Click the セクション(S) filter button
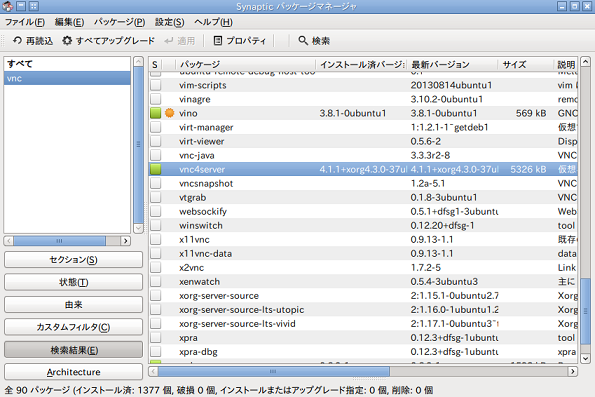595x397 pixels. tap(74, 260)
